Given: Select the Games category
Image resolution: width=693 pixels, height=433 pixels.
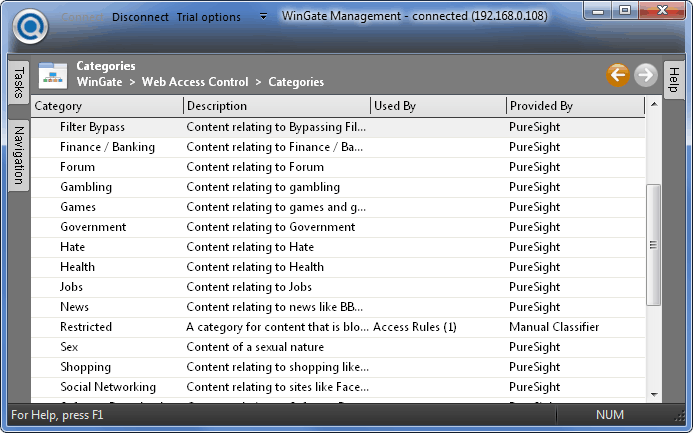Looking at the screenshot, I should tap(338, 207).
